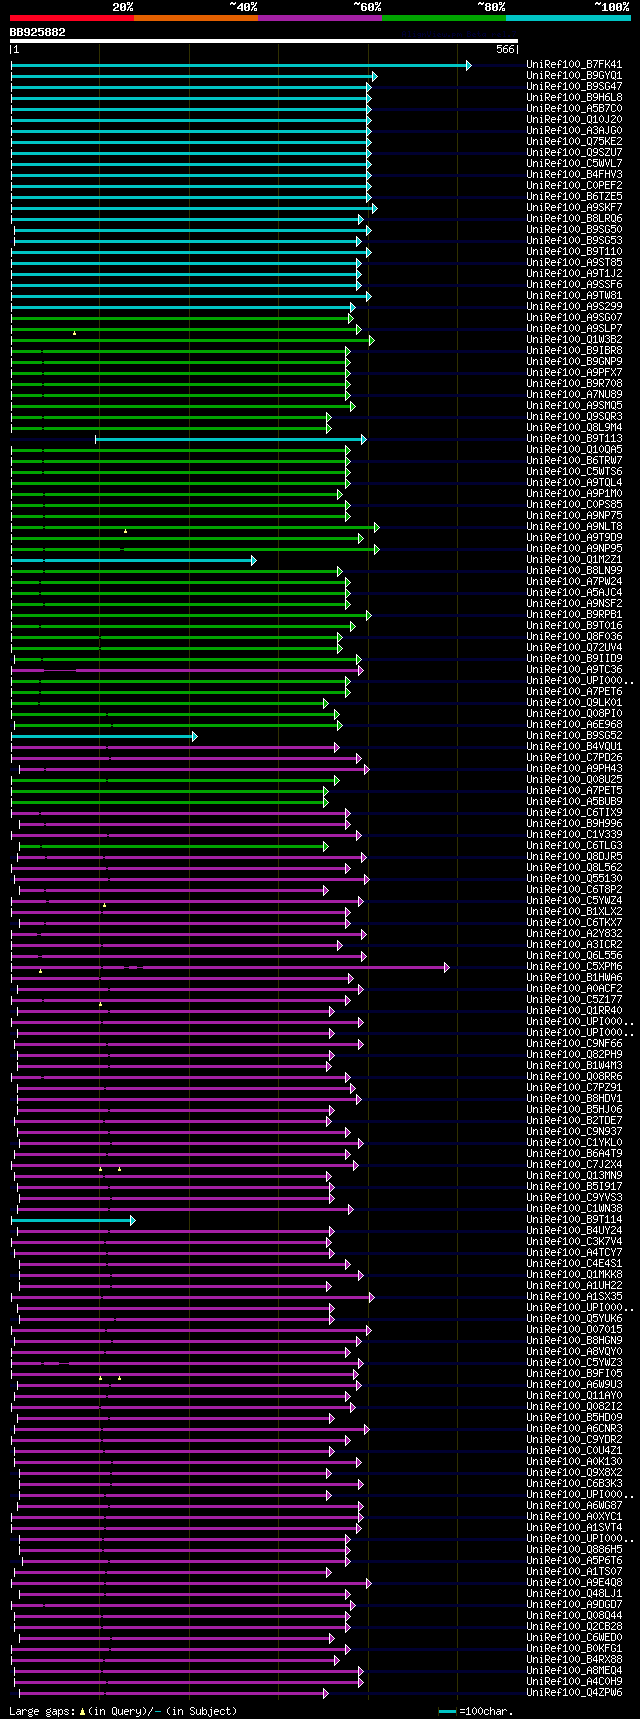Click the Large gaps legend text
The width and height of the screenshot is (640, 1719).
coord(123,1711)
